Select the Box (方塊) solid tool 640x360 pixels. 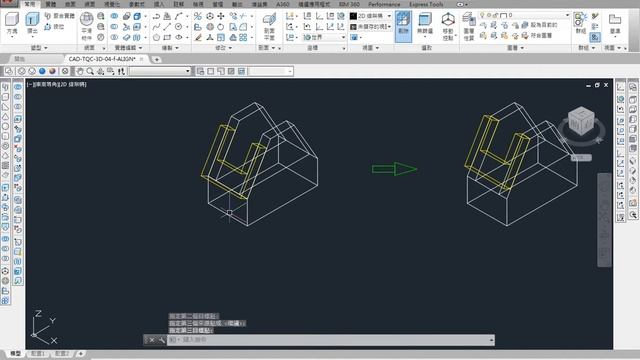[x=12, y=24]
